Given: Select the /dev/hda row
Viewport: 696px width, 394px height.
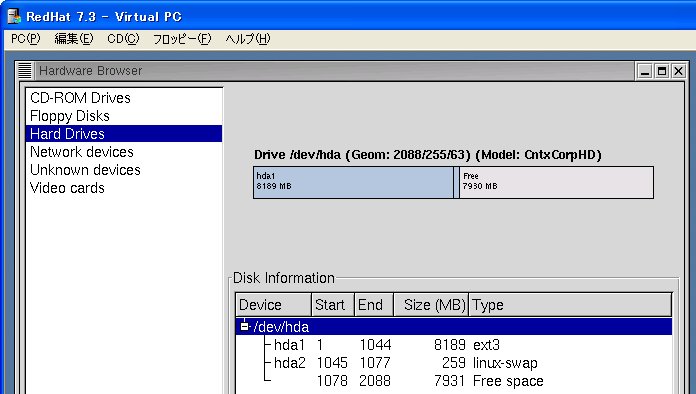Looking at the screenshot, I should pos(454,327).
